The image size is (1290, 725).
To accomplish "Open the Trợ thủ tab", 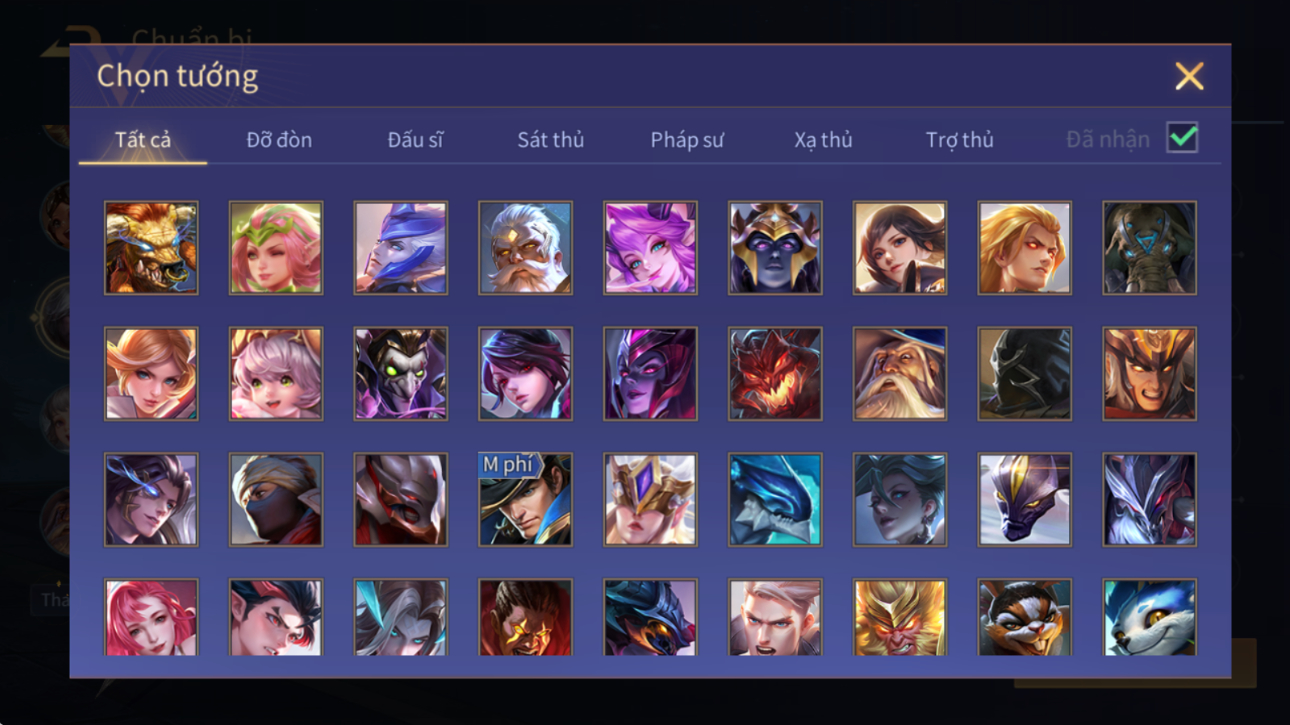I will 959,140.
